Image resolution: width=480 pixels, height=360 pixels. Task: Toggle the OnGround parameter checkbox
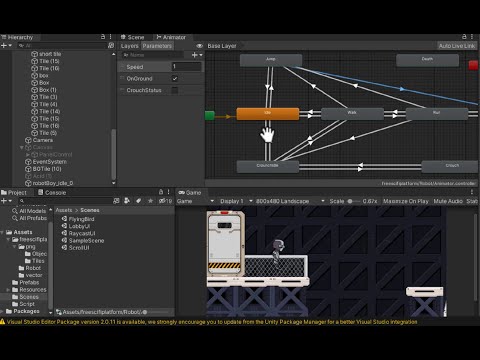(x=175, y=79)
